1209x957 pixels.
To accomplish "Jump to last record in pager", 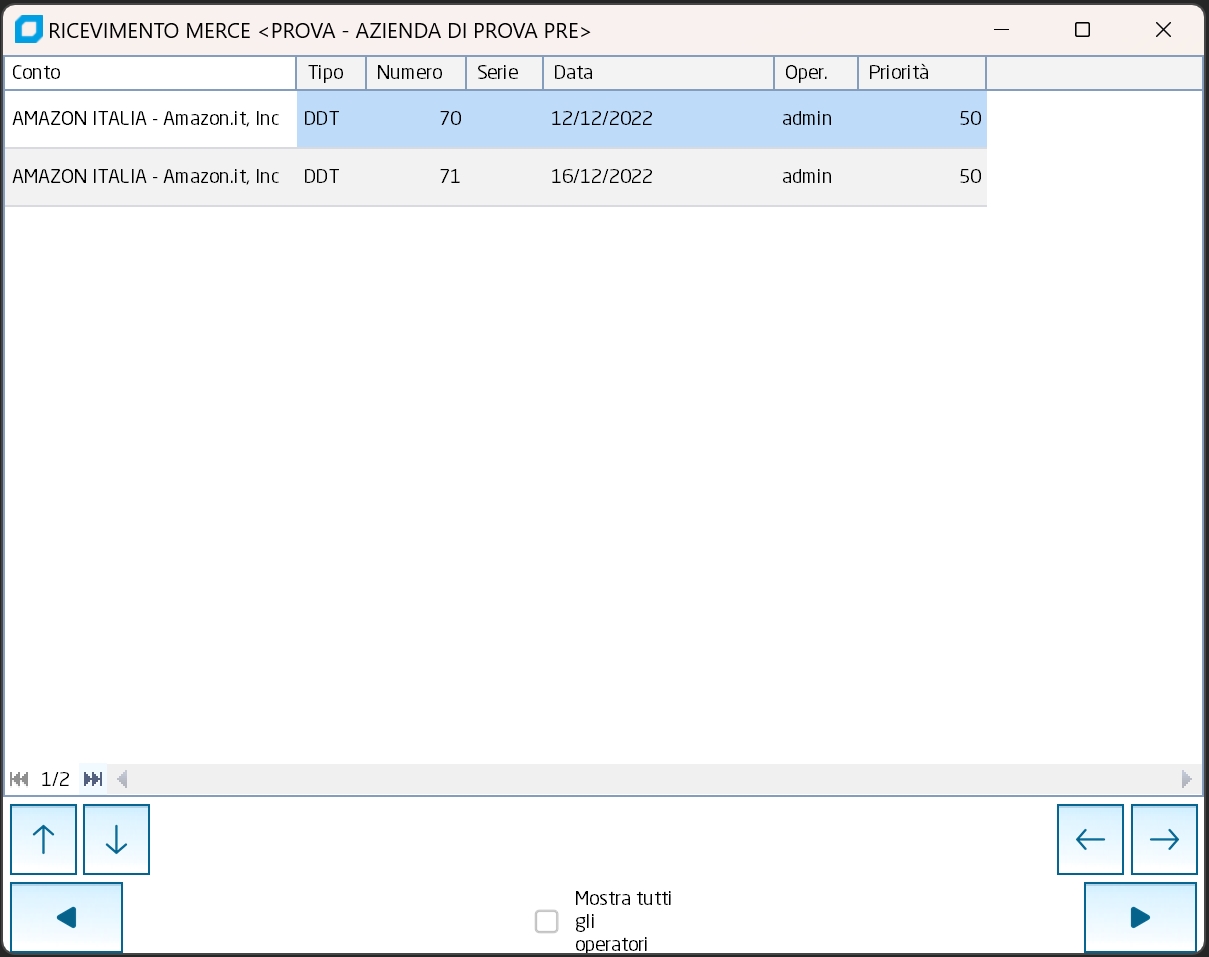I will pos(93,779).
